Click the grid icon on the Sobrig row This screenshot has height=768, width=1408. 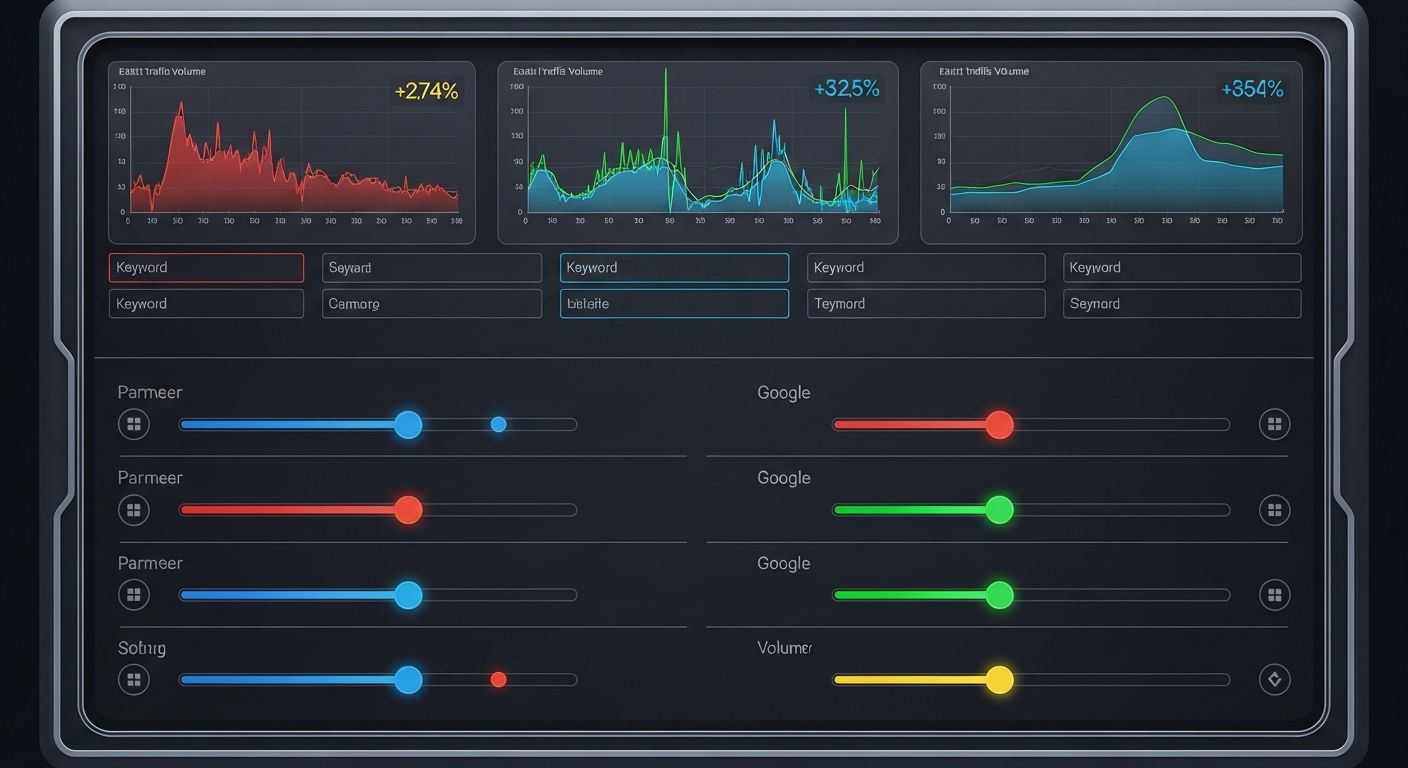(134, 680)
